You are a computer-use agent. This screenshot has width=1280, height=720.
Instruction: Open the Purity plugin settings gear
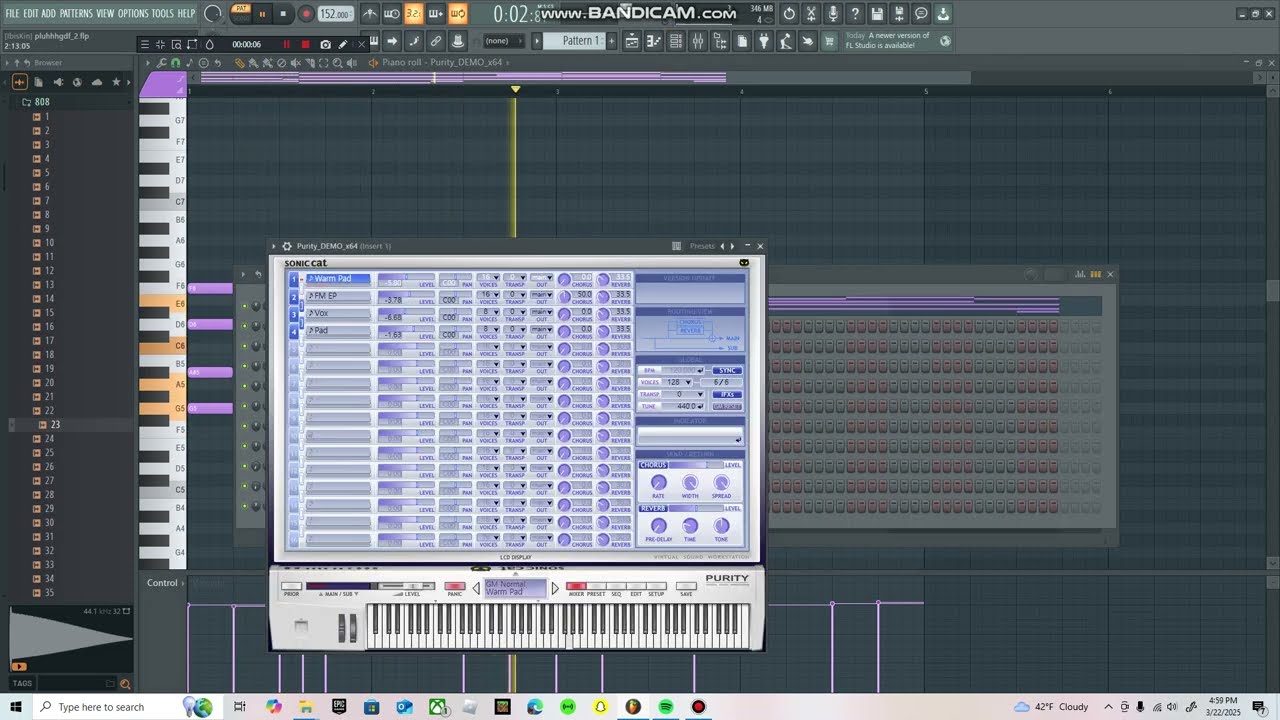click(x=287, y=246)
